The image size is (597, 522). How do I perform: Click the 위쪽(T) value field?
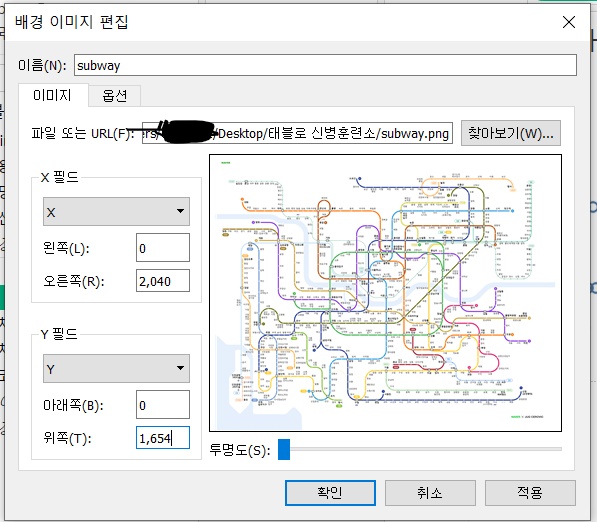pyautogui.click(x=163, y=438)
